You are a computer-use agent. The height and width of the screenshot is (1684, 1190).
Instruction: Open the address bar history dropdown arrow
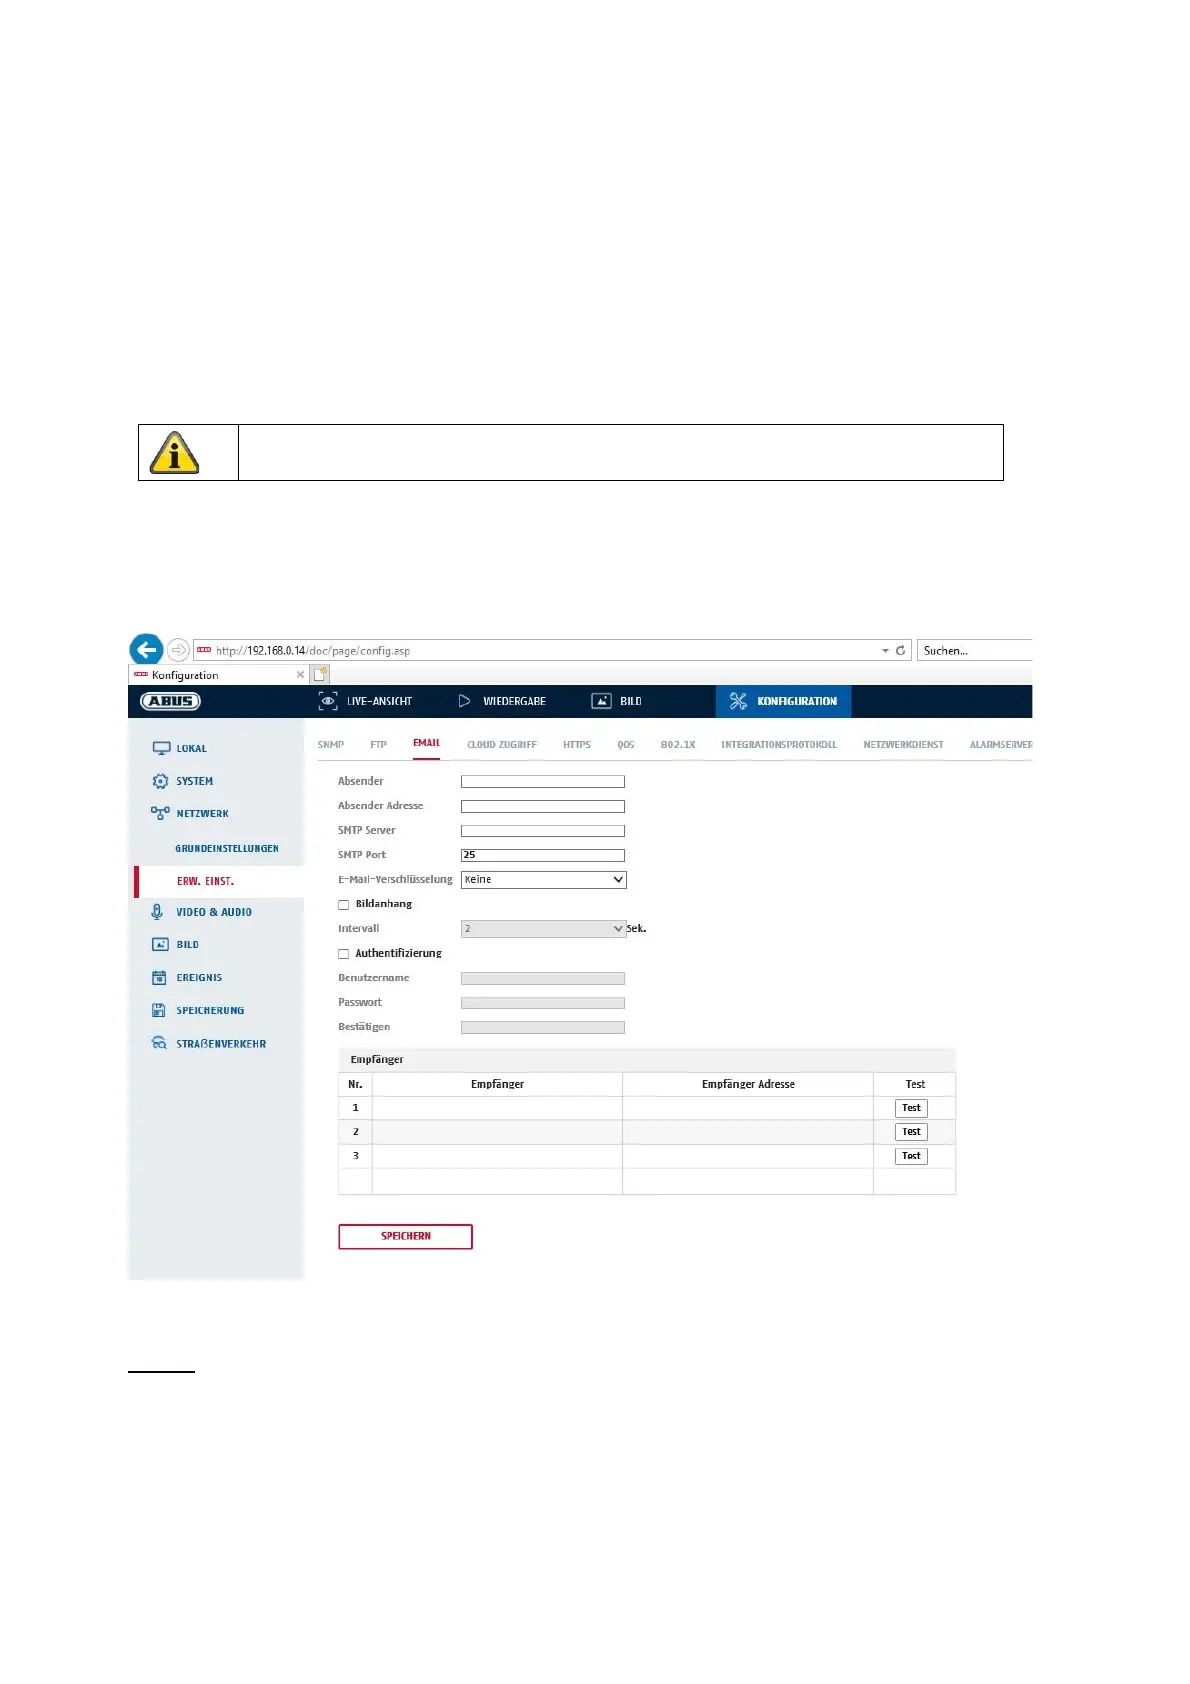(x=885, y=651)
